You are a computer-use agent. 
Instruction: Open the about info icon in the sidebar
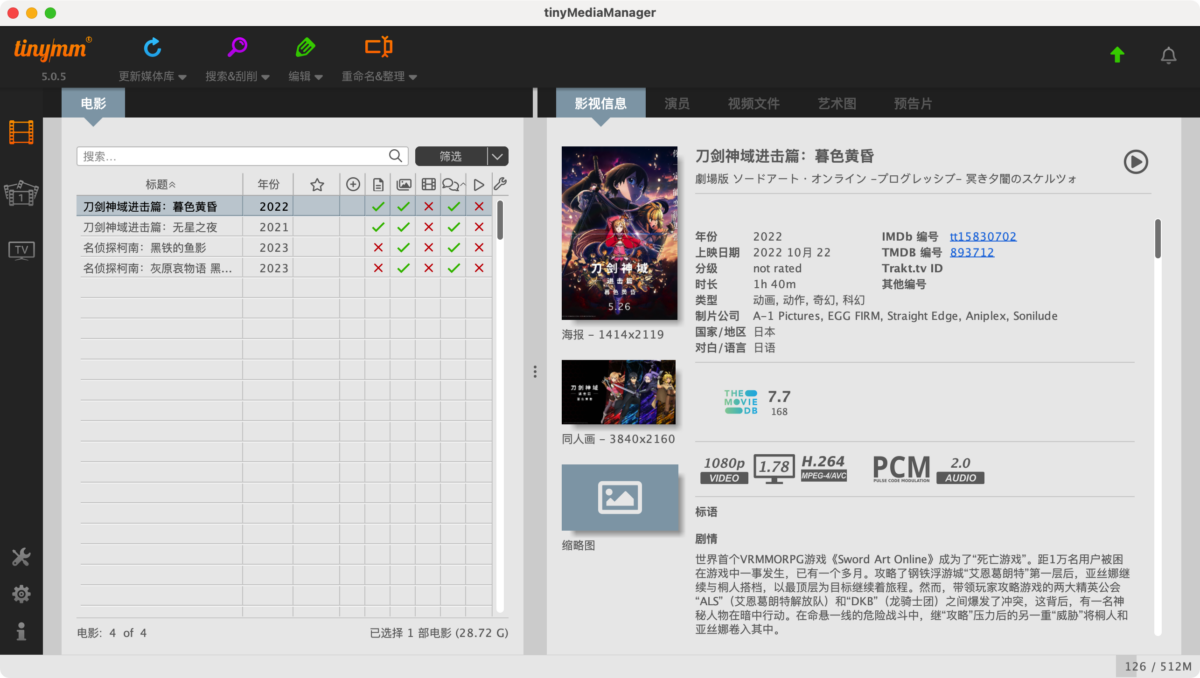(x=21, y=631)
